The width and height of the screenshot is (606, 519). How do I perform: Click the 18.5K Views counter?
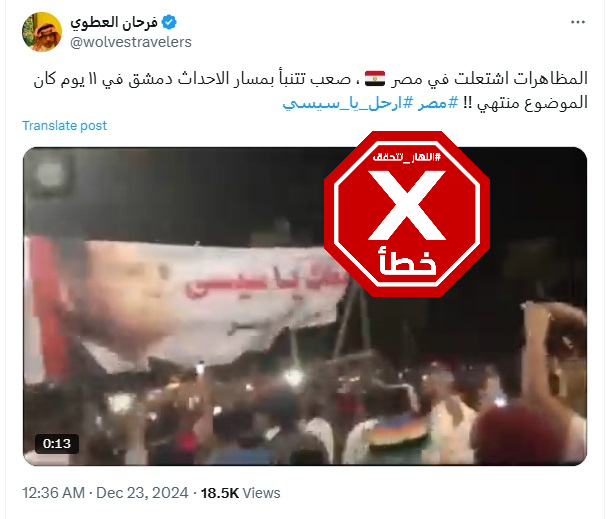click(240, 493)
